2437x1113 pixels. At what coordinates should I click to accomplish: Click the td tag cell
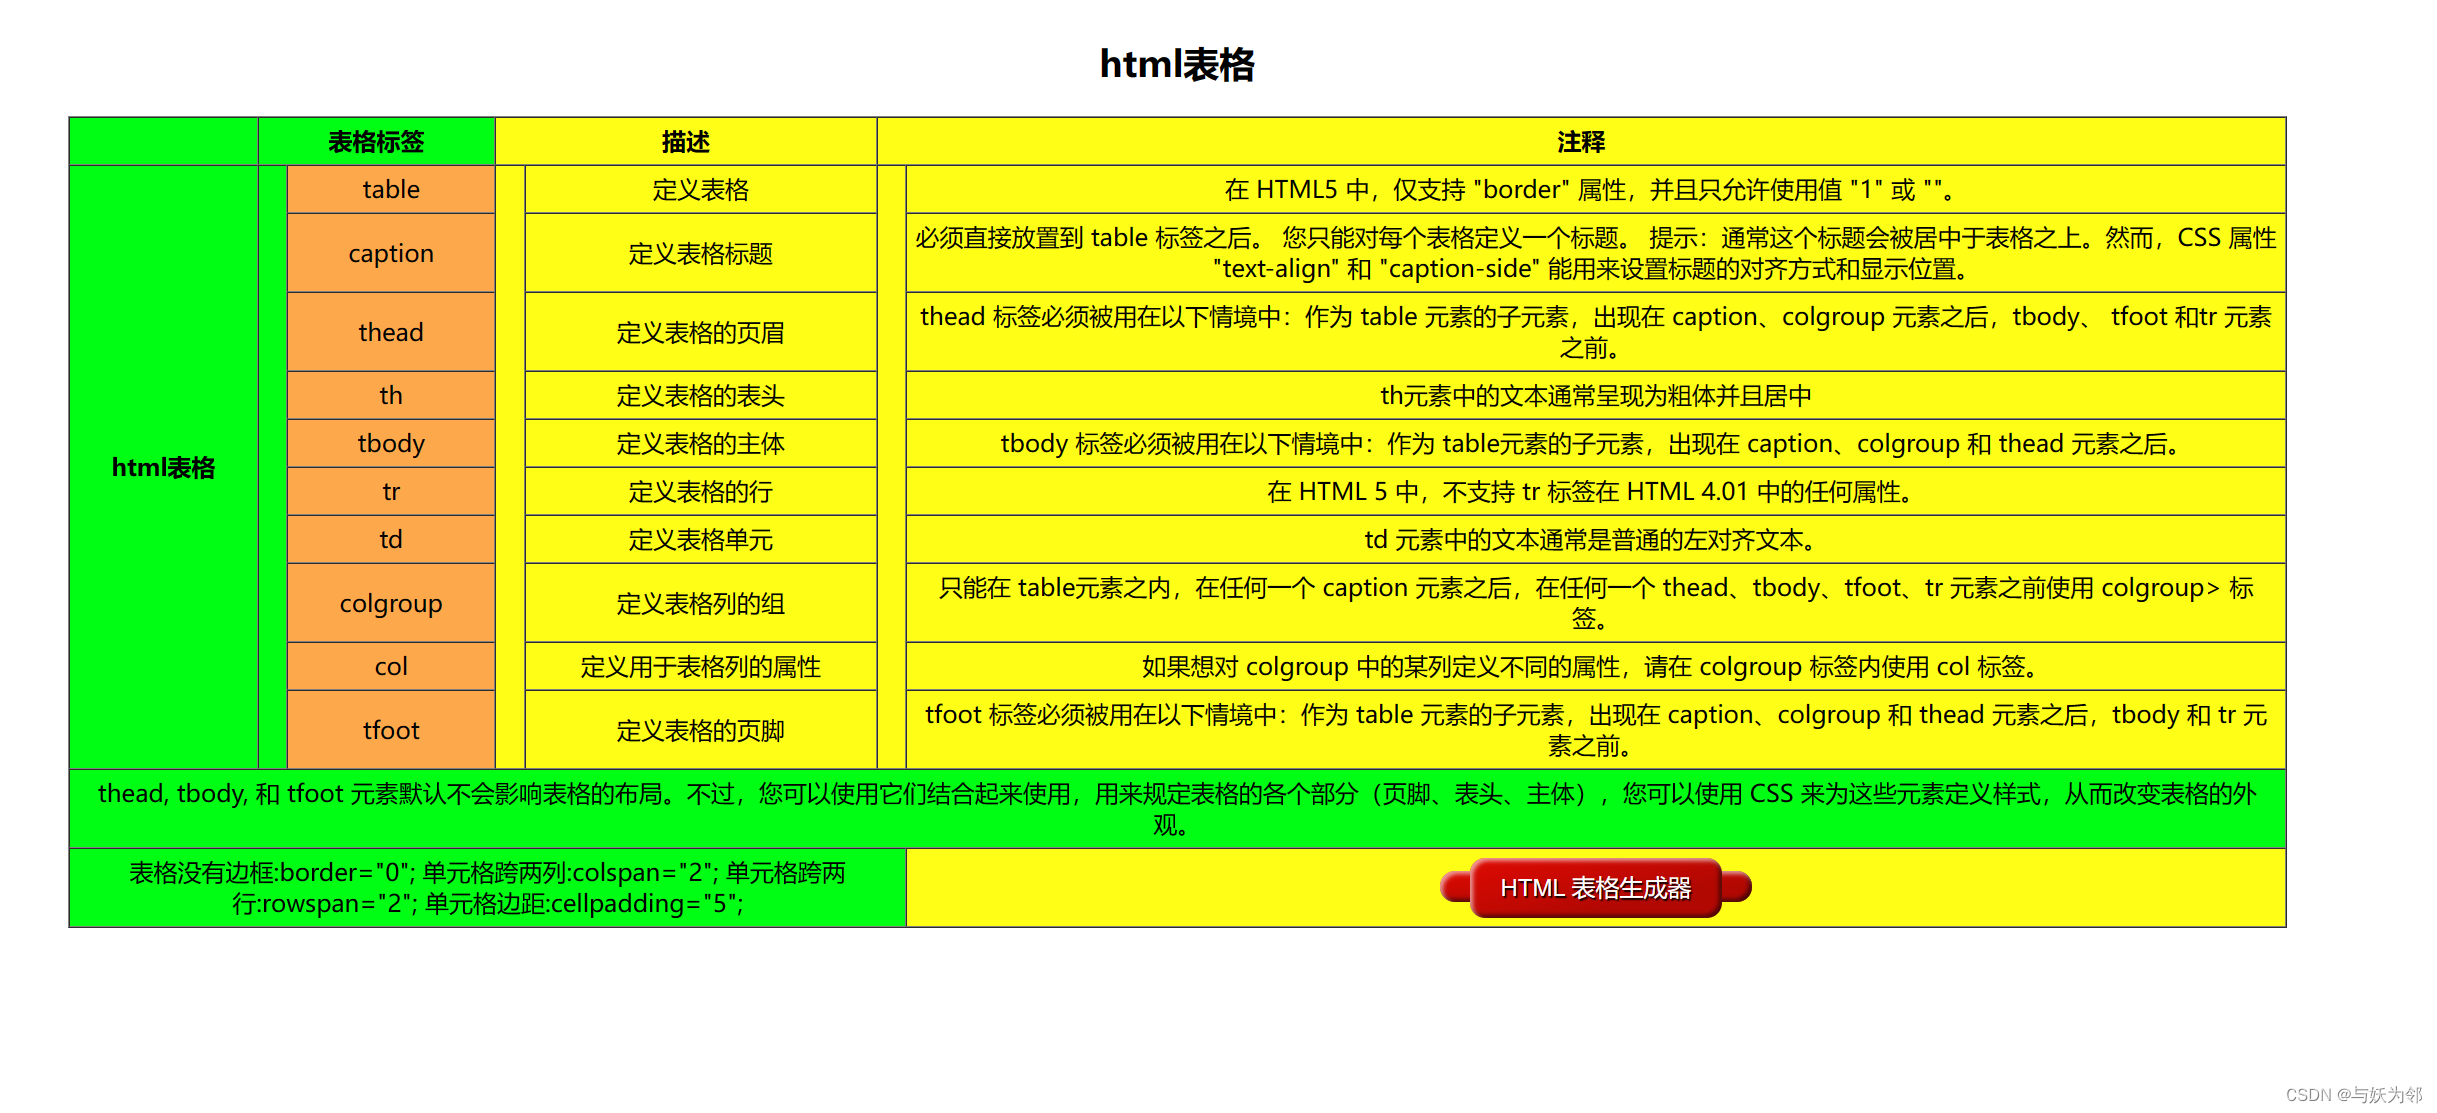tap(391, 539)
